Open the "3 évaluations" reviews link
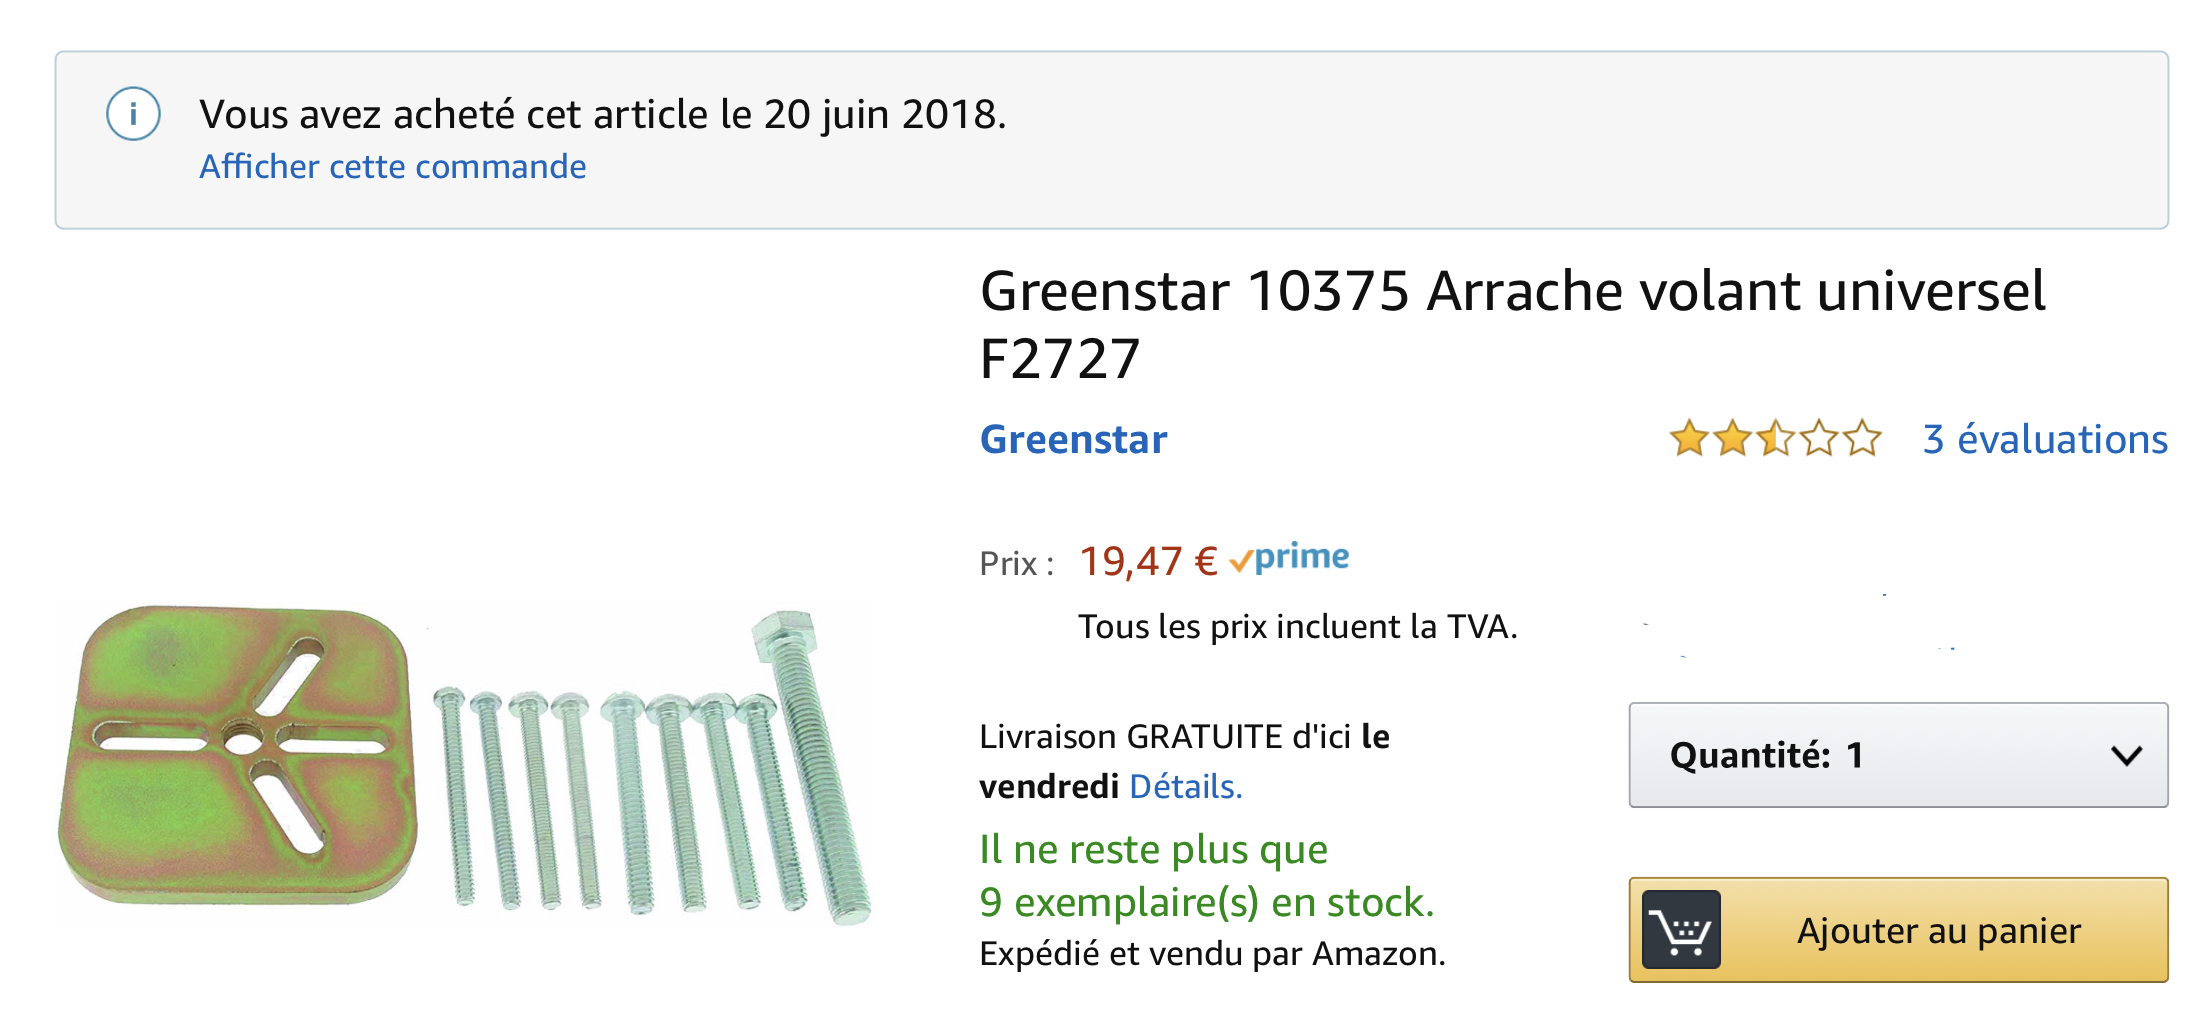The image size is (2204, 1018). [x=2045, y=439]
